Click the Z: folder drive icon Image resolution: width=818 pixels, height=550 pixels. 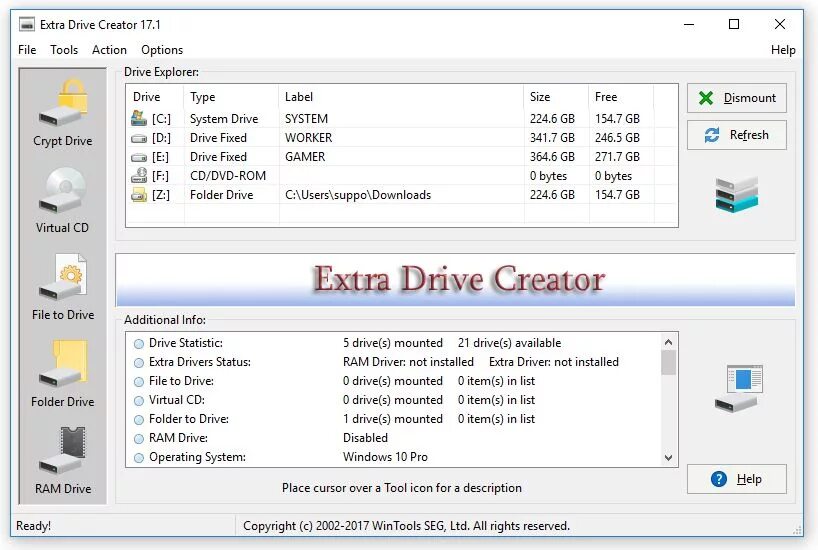139,195
